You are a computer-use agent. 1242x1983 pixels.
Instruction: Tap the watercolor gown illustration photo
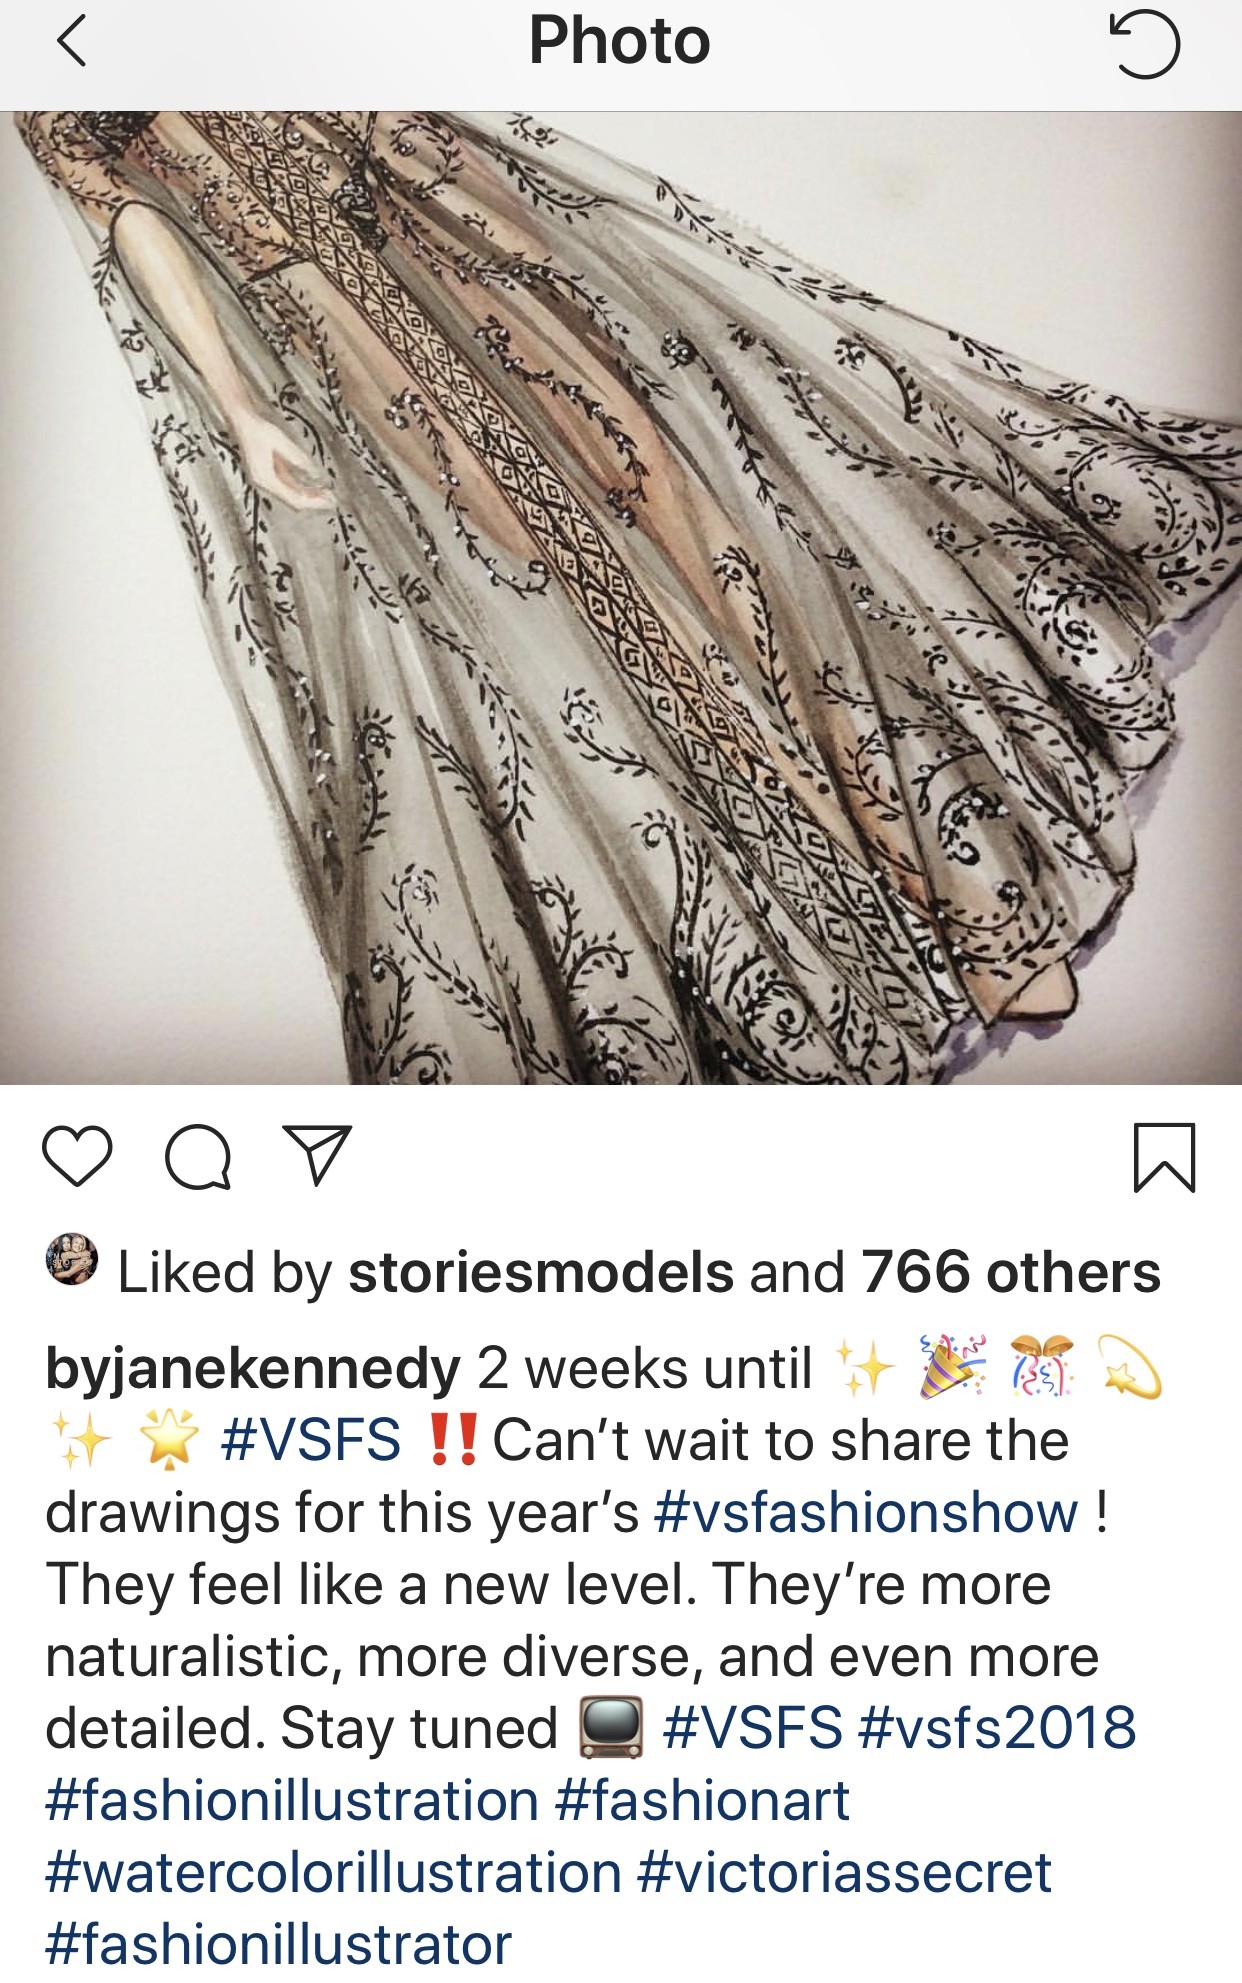point(621,598)
